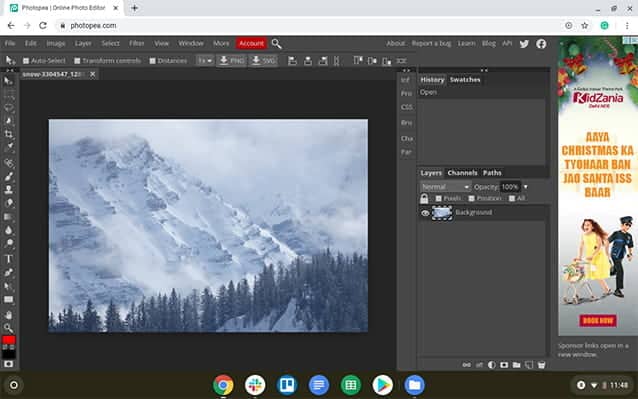Screen dimensions: 638x399
Task: Select the Magic Wand tool
Action: pos(9,121)
